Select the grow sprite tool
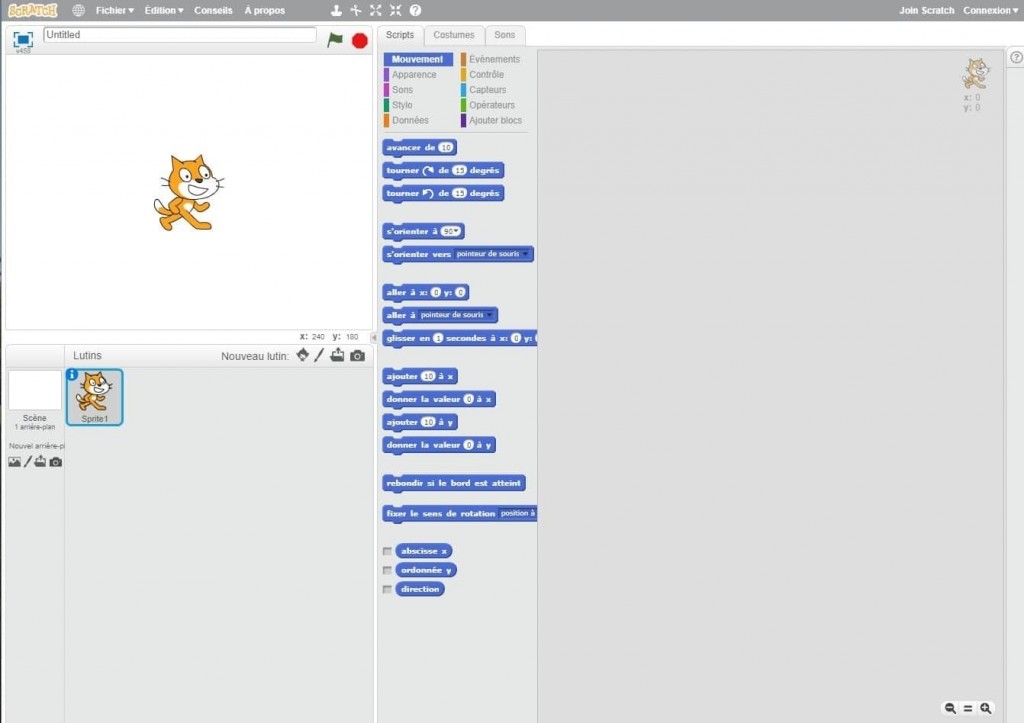The width and height of the screenshot is (1024, 723). pyautogui.click(x=375, y=10)
